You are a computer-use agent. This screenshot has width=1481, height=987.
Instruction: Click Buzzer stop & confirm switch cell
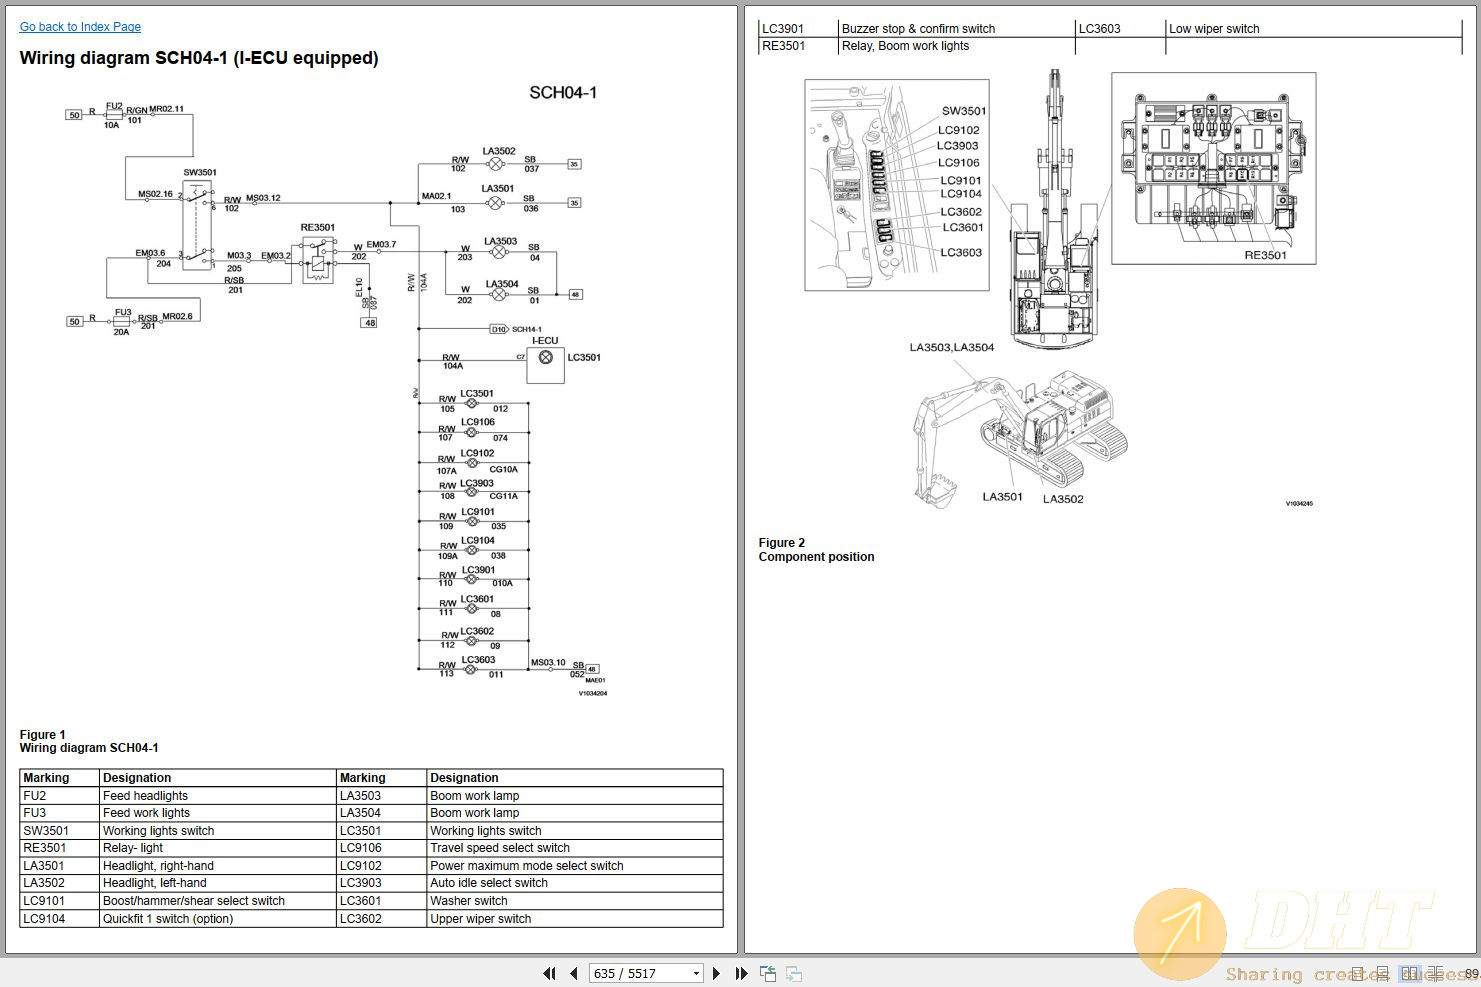click(x=957, y=29)
